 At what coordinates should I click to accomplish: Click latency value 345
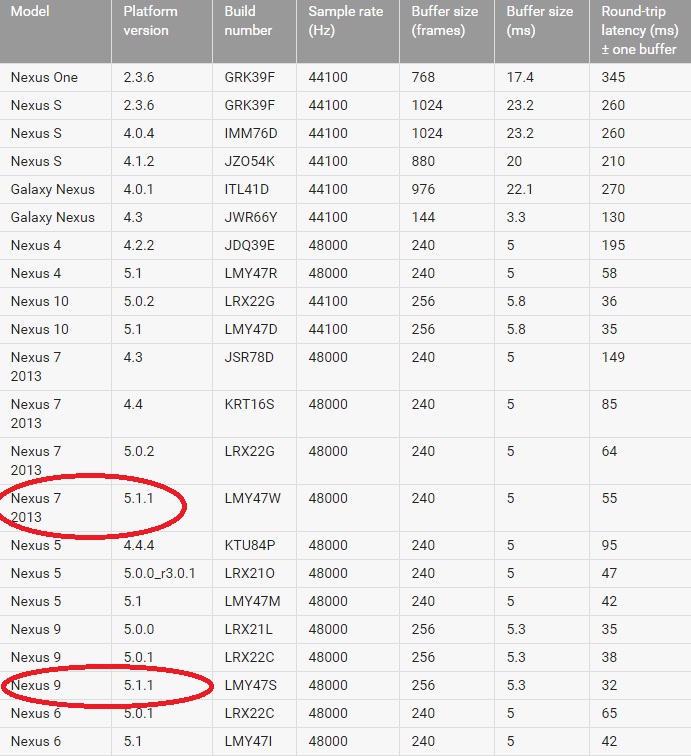click(613, 77)
